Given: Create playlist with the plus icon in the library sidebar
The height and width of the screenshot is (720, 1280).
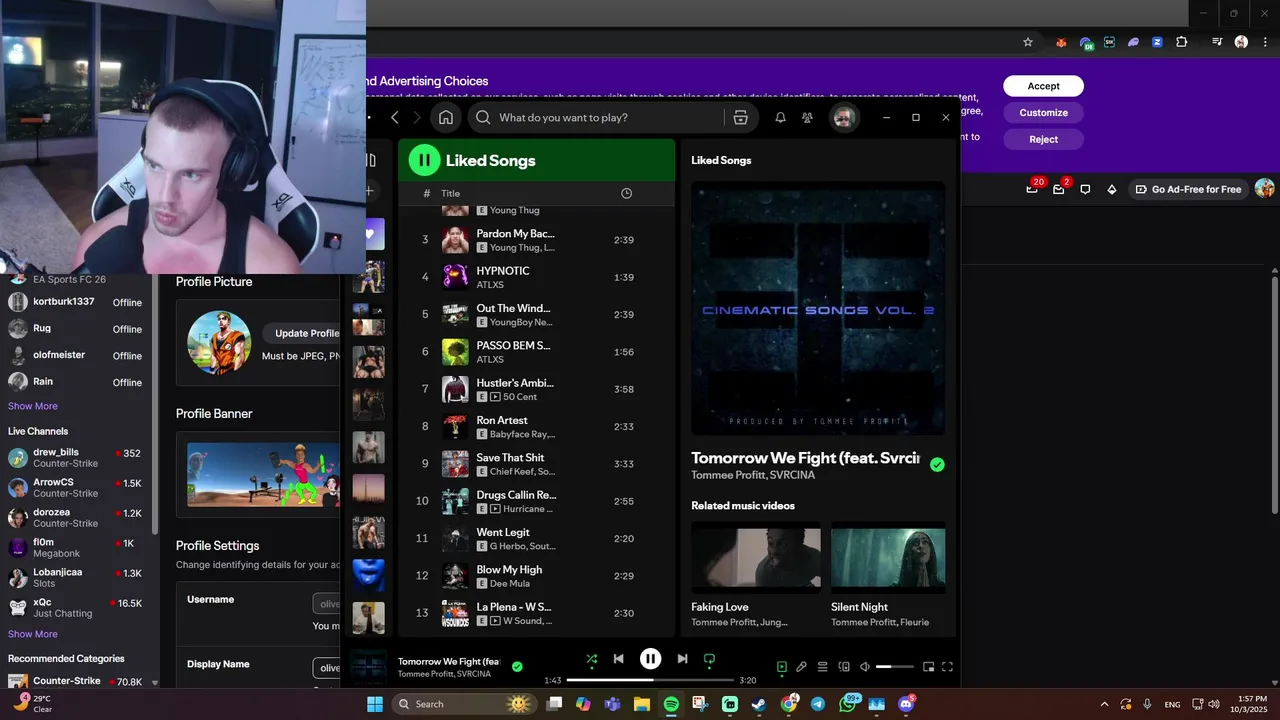Looking at the screenshot, I should click(x=369, y=191).
